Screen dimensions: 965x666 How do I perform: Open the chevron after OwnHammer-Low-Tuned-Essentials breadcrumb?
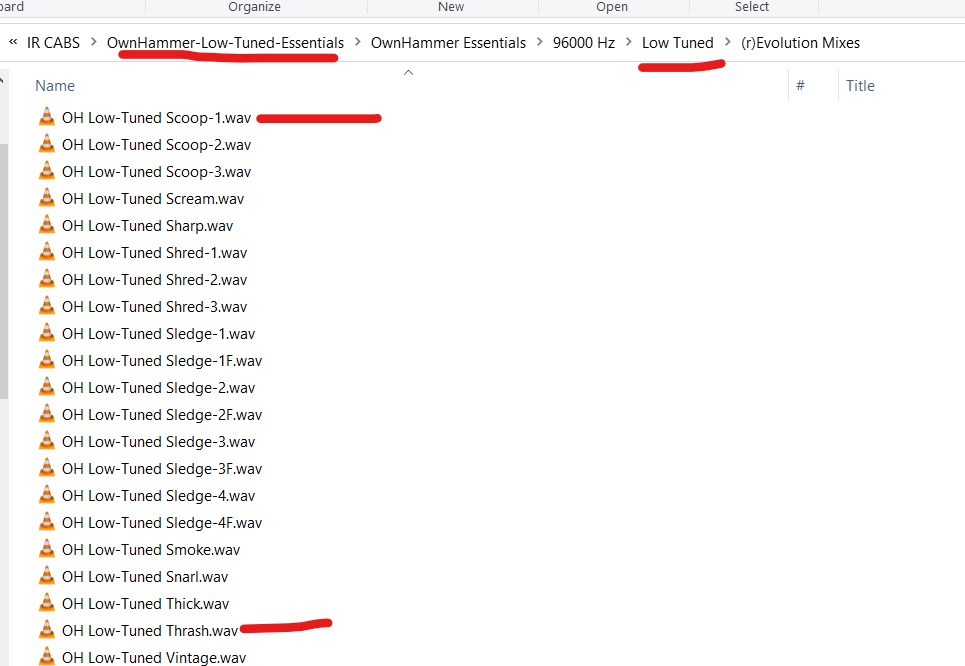click(x=358, y=42)
